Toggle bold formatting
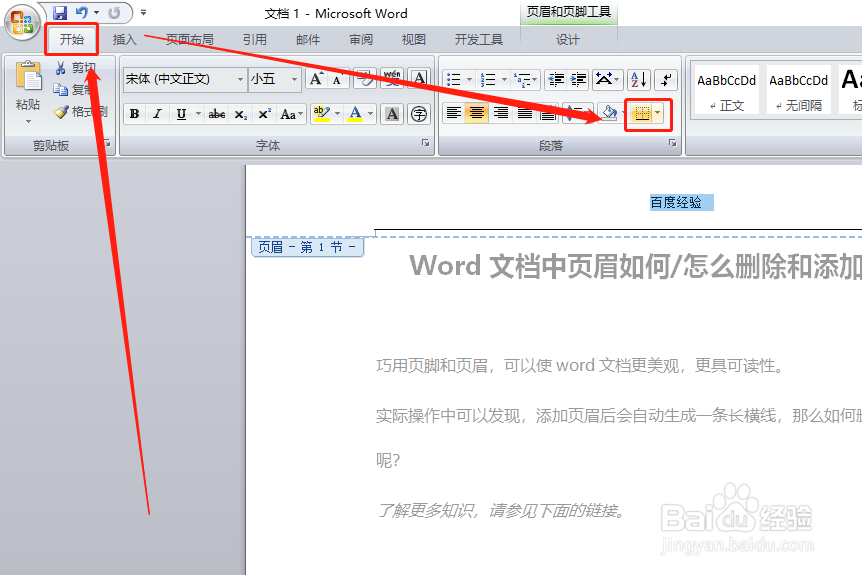The width and height of the screenshot is (862, 575). pos(135,114)
